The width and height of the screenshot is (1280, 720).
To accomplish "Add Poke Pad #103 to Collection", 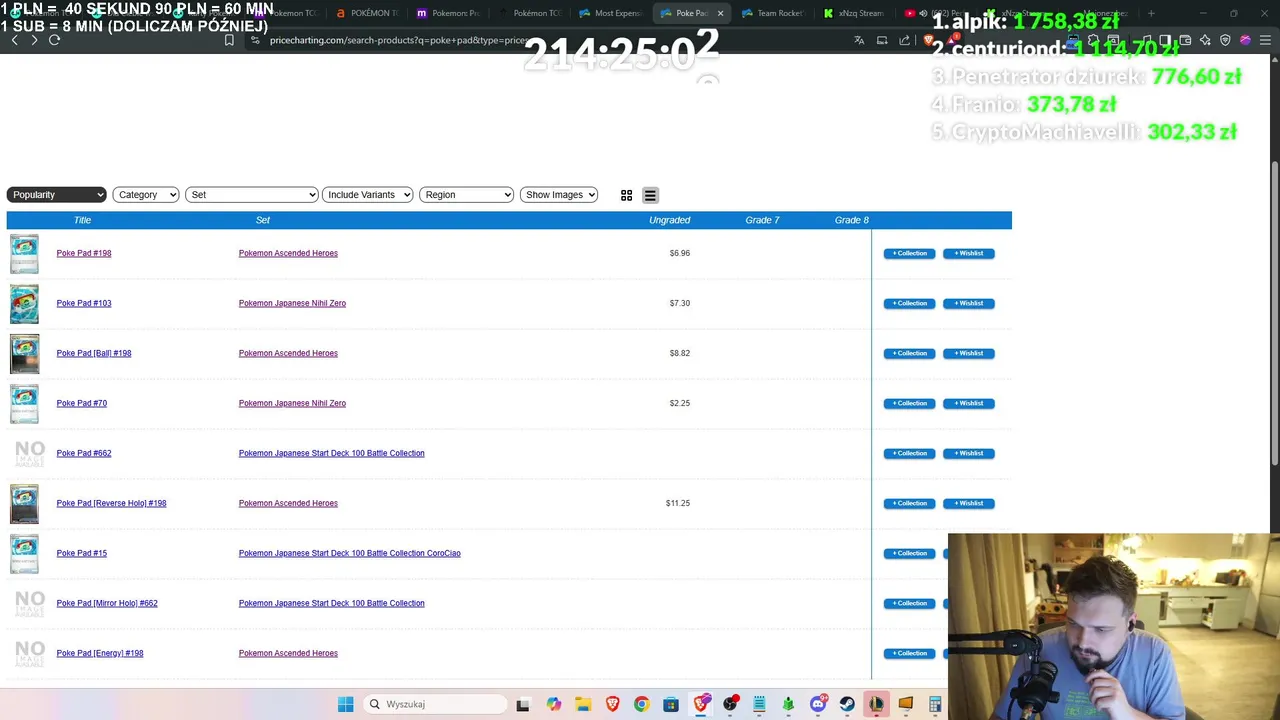I will point(909,303).
